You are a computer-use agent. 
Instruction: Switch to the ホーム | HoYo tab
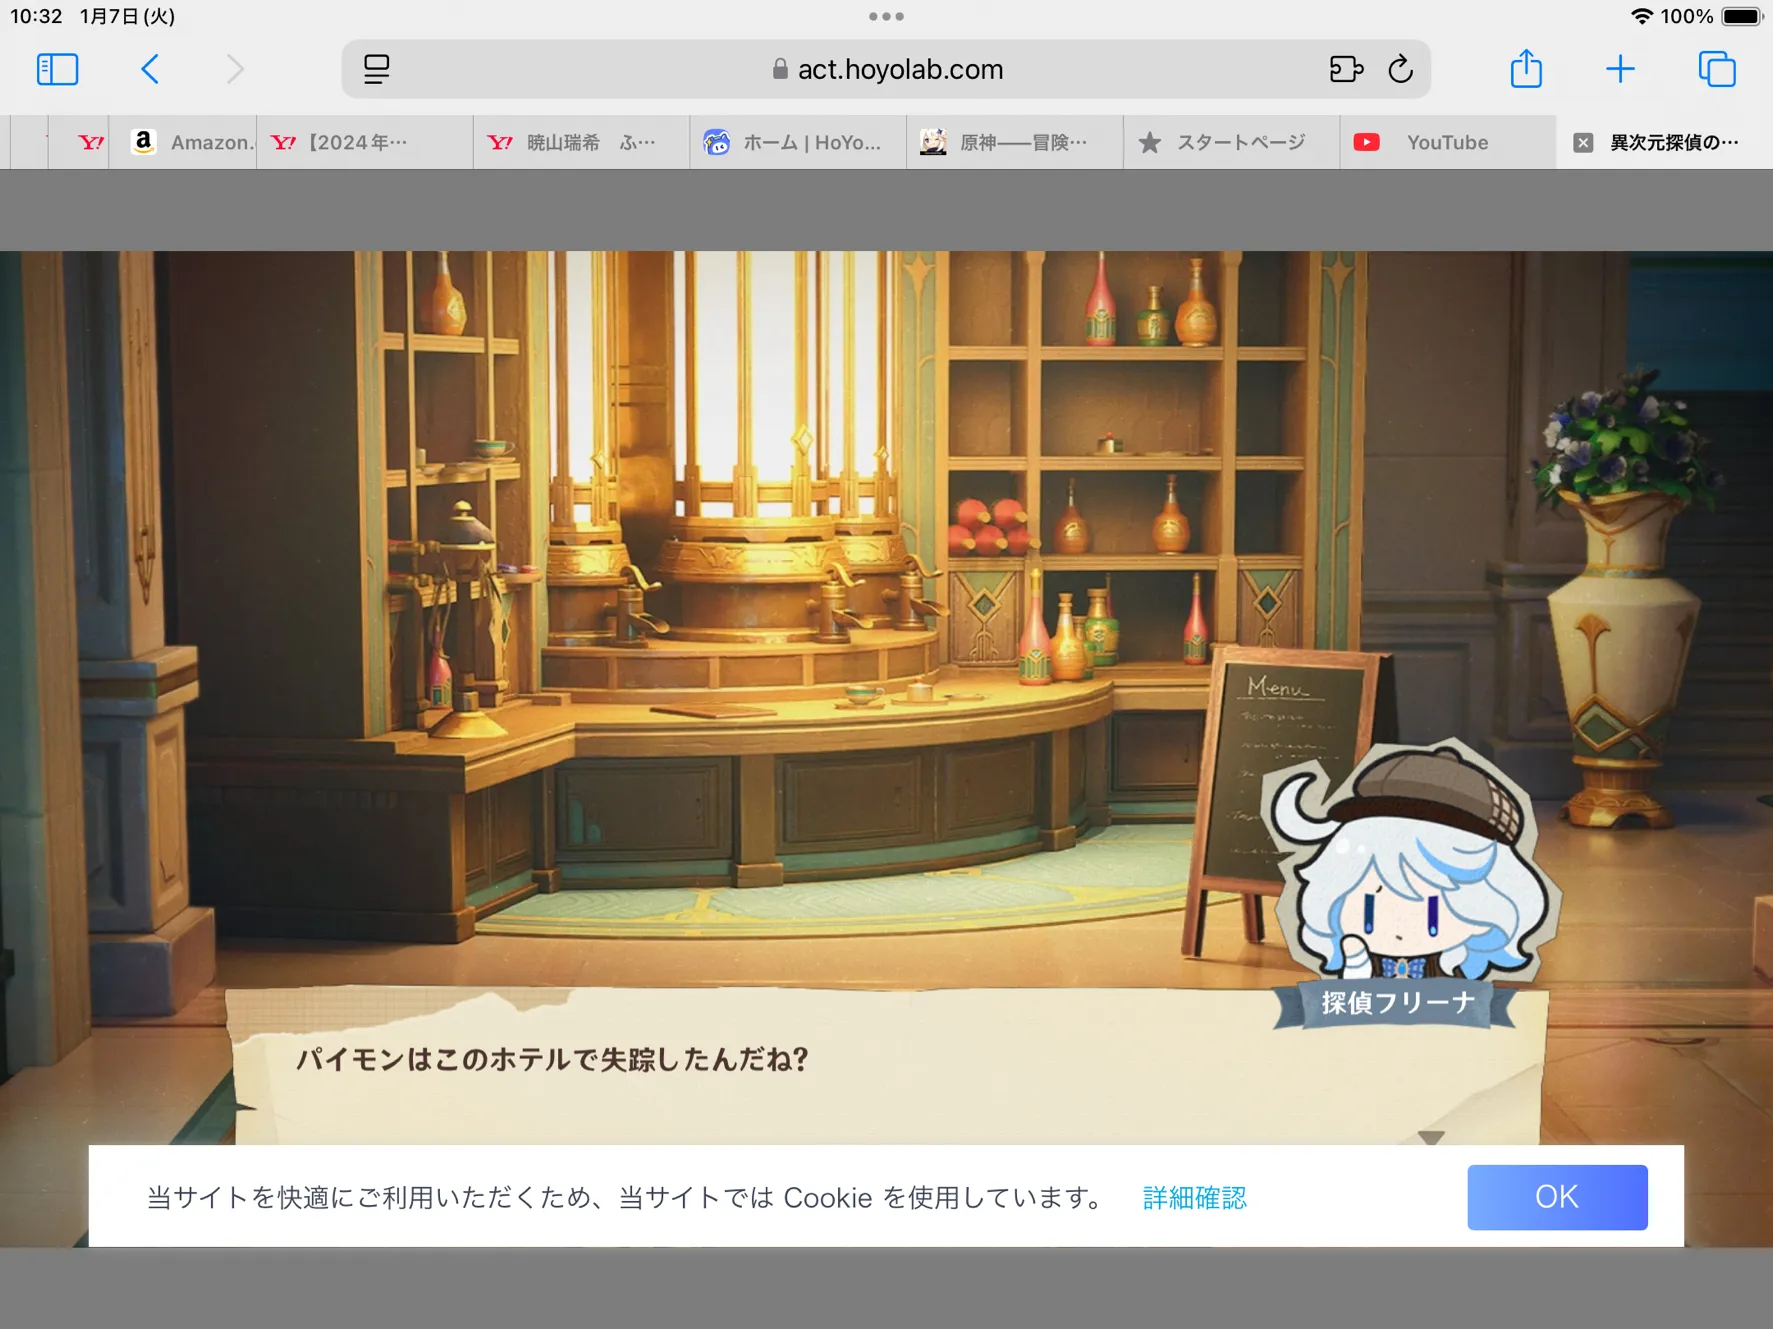pyautogui.click(x=799, y=142)
